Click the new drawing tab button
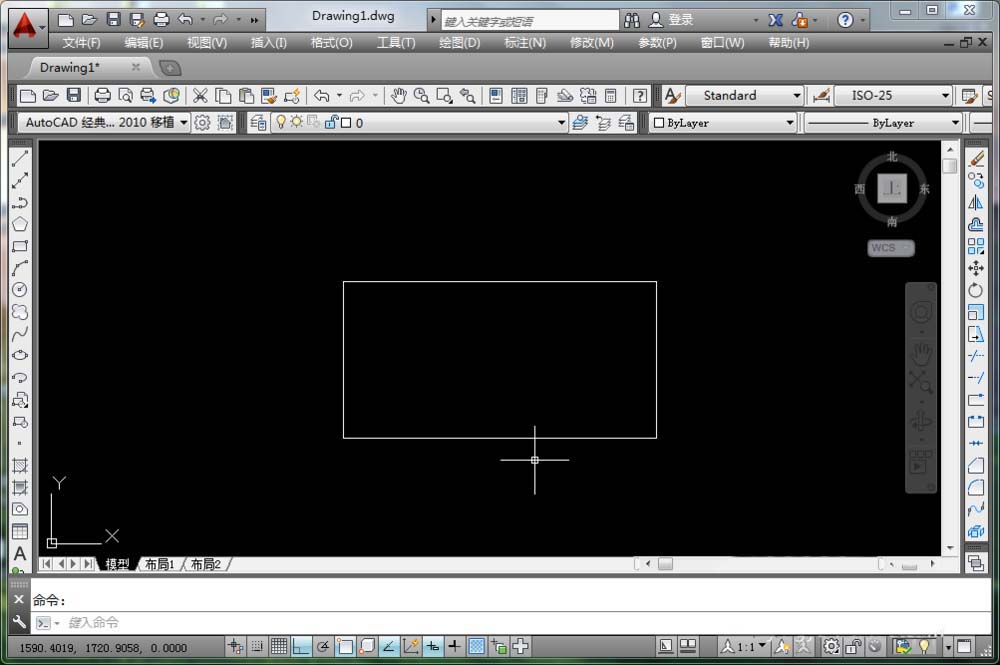The image size is (1000, 665). point(170,68)
